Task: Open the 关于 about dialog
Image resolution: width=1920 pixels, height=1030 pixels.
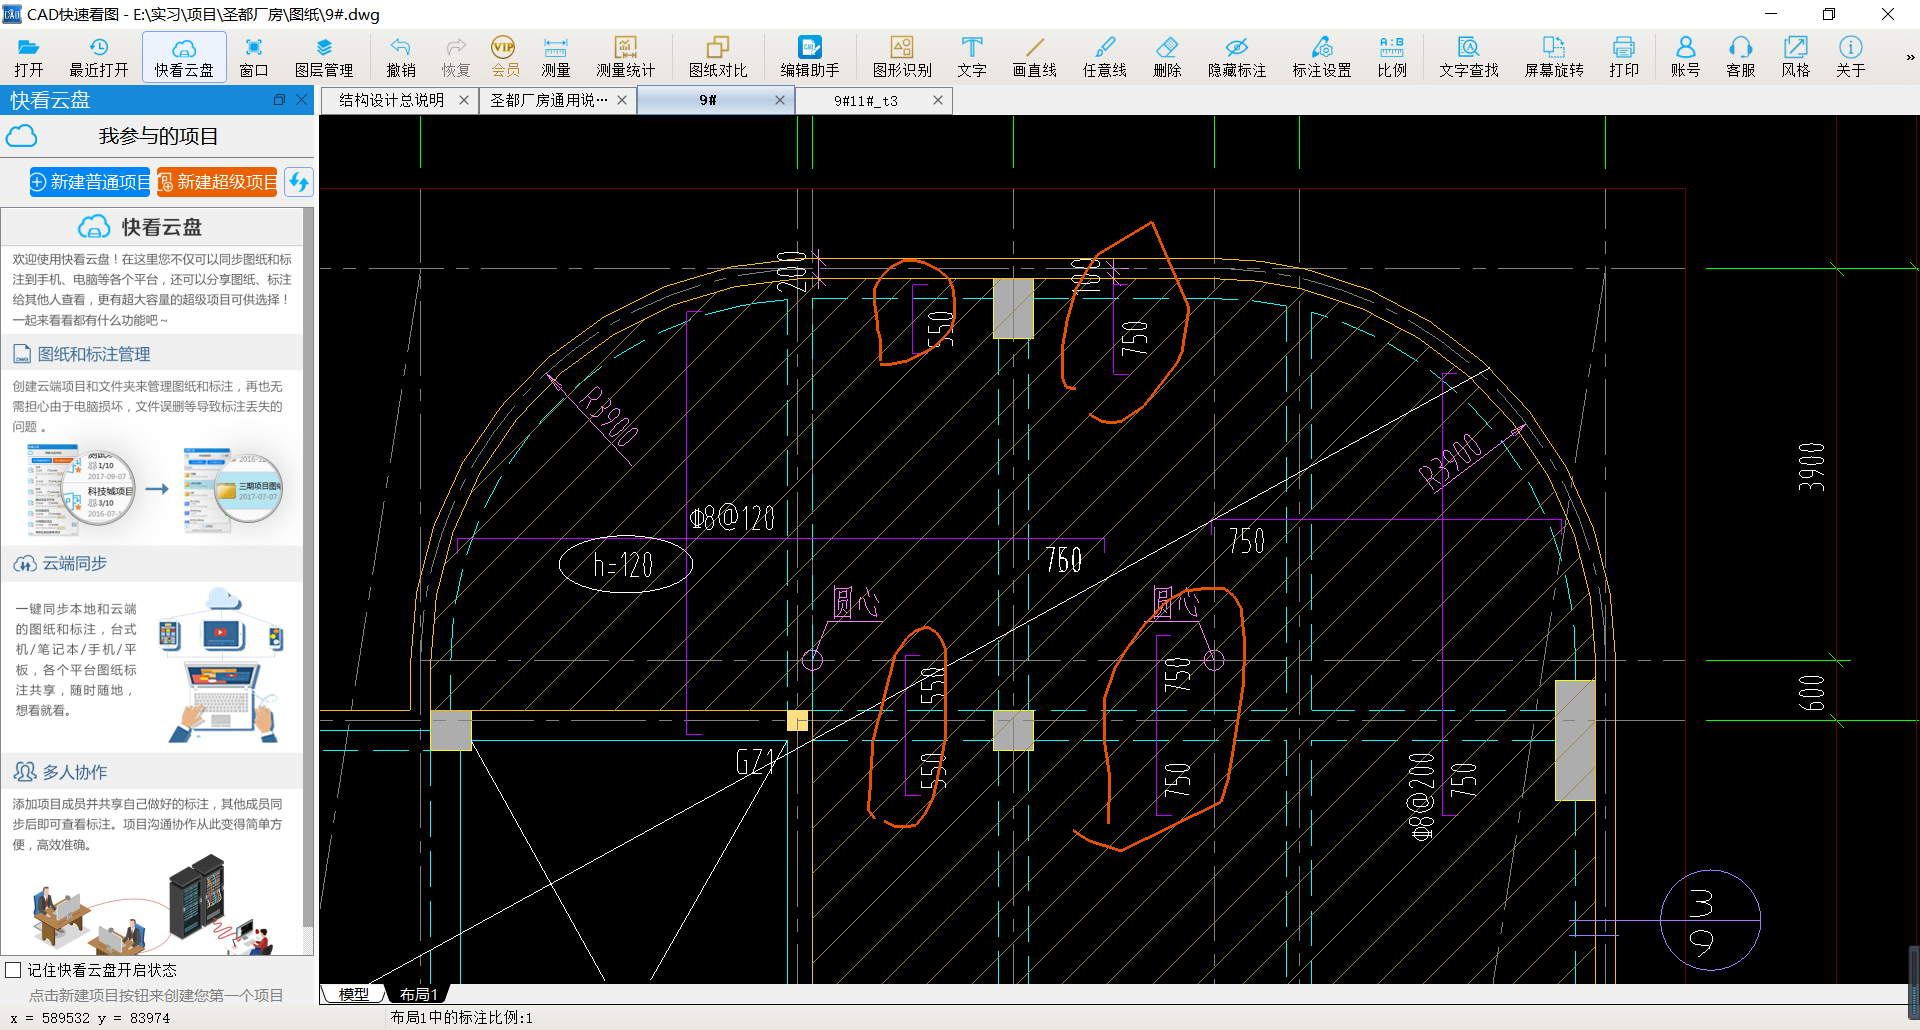Action: coord(1851,57)
